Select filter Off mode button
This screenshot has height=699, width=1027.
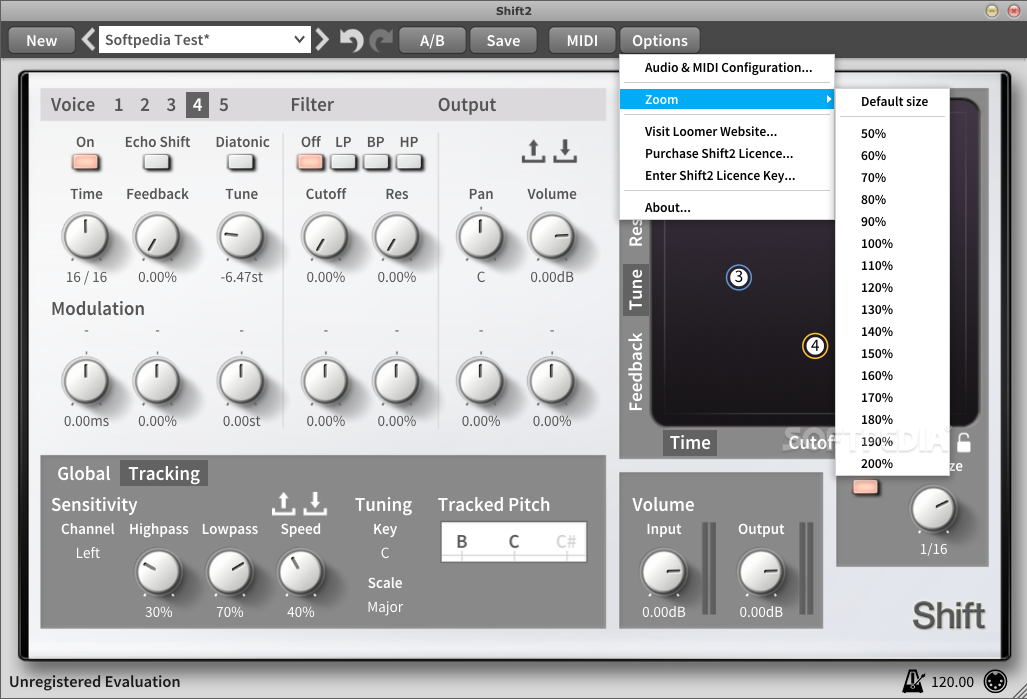coord(310,162)
